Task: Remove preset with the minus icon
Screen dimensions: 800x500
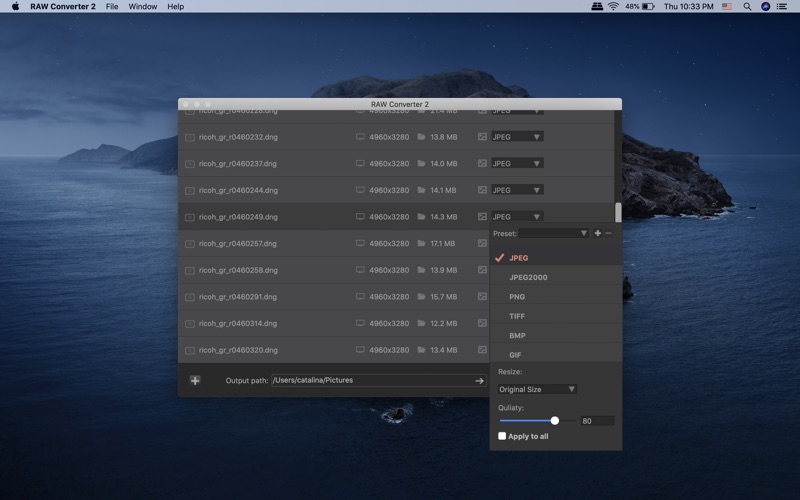Action: coord(608,233)
